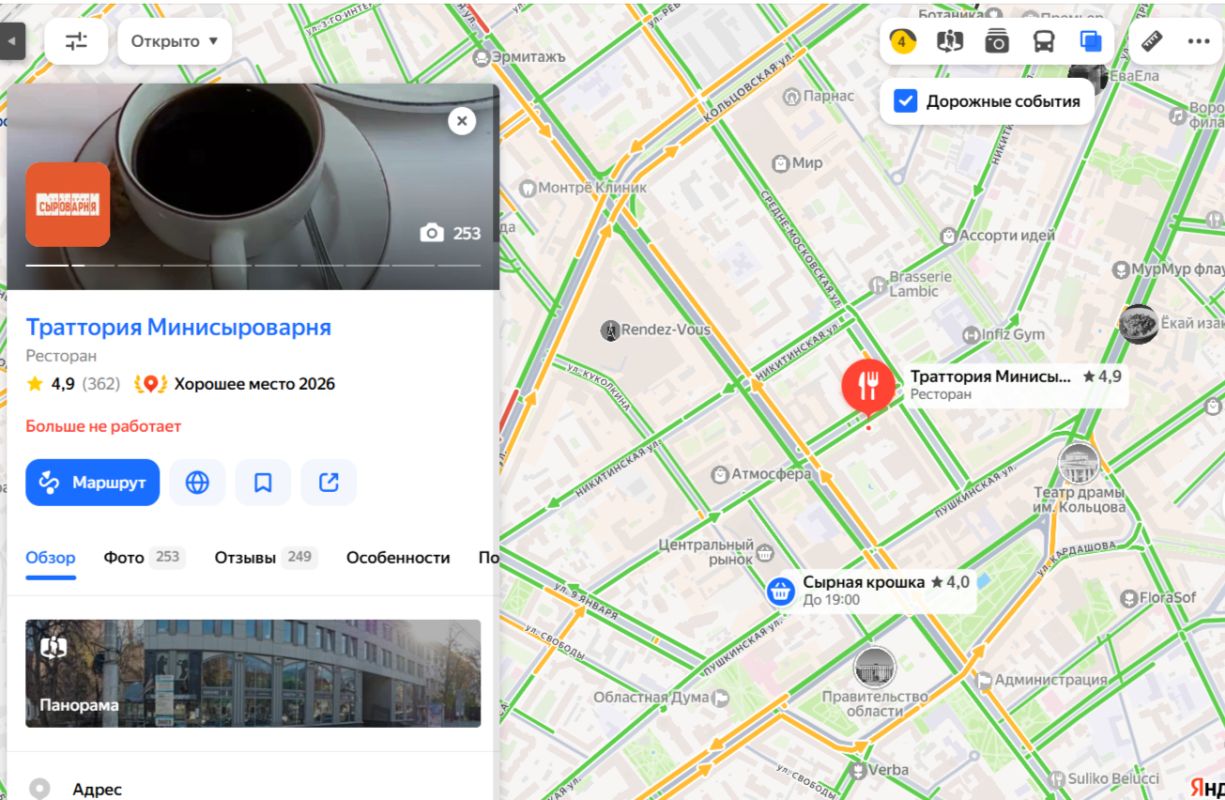Select the ruler distance tool
The image size is (1225, 800).
(1153, 42)
